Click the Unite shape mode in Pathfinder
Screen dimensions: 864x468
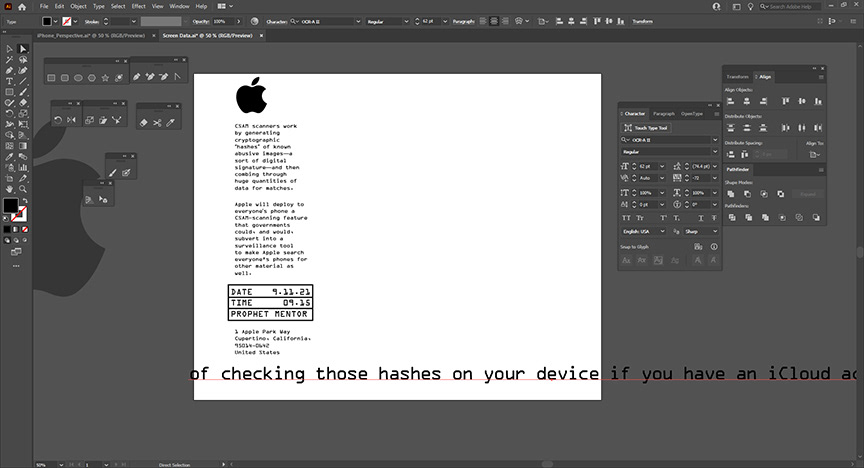(731, 194)
